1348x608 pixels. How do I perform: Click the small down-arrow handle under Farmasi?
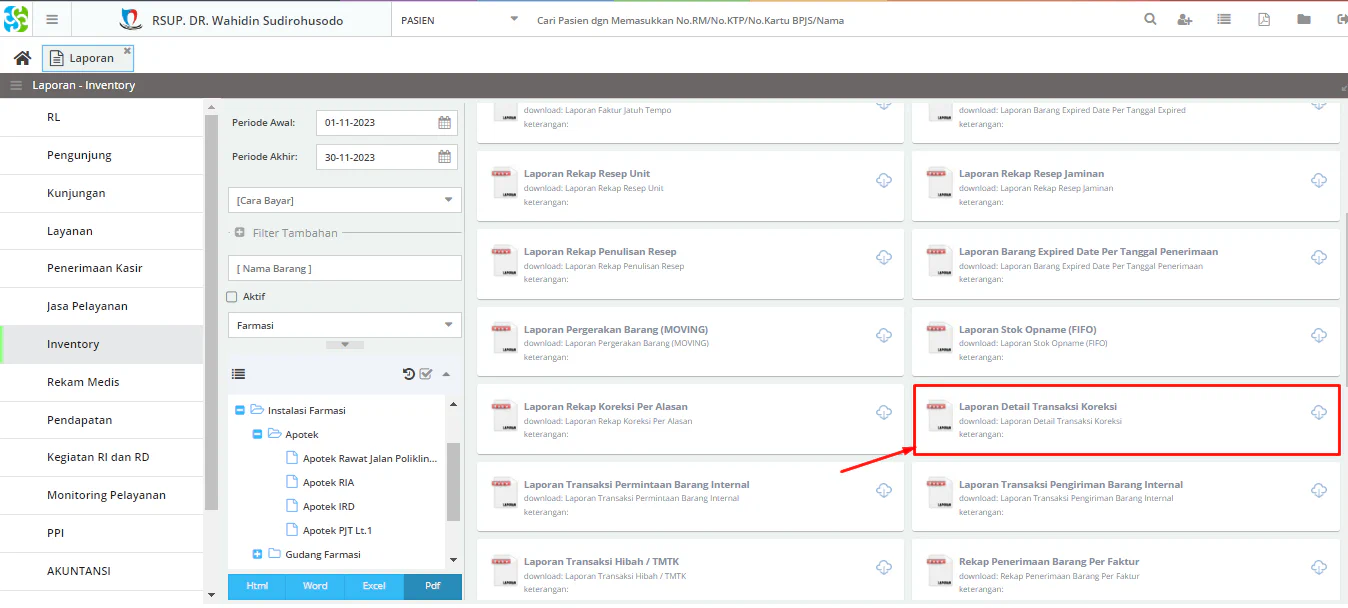(x=345, y=345)
